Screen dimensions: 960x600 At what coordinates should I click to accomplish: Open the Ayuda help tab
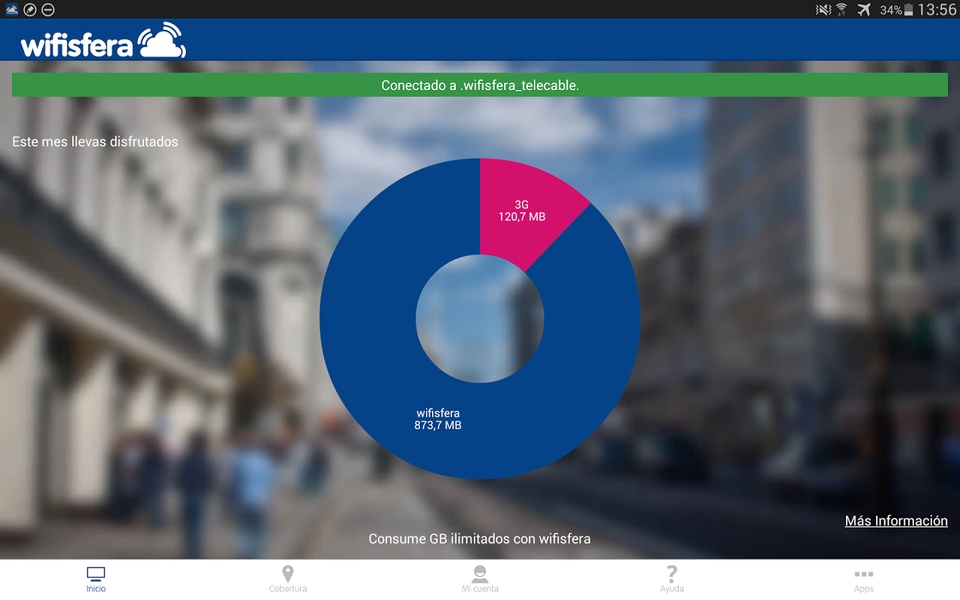pyautogui.click(x=672, y=579)
